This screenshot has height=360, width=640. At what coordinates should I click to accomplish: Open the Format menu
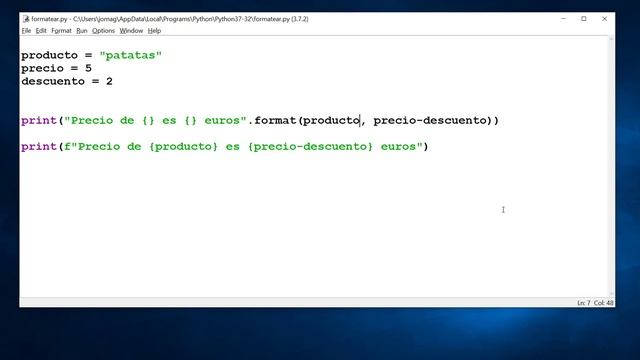tap(61, 31)
